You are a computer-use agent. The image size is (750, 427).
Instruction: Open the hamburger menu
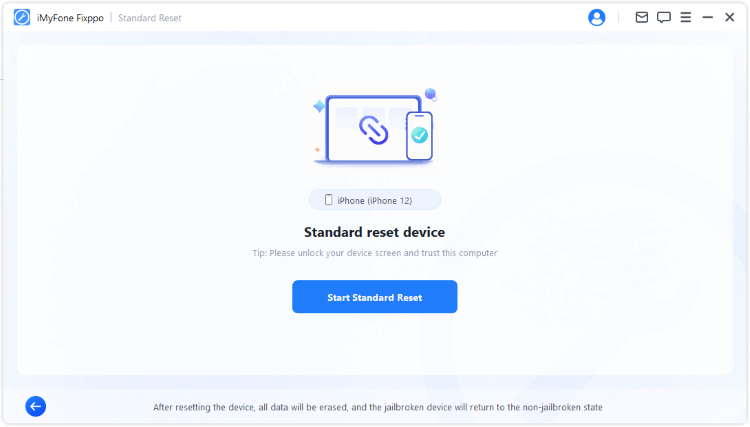click(x=685, y=17)
